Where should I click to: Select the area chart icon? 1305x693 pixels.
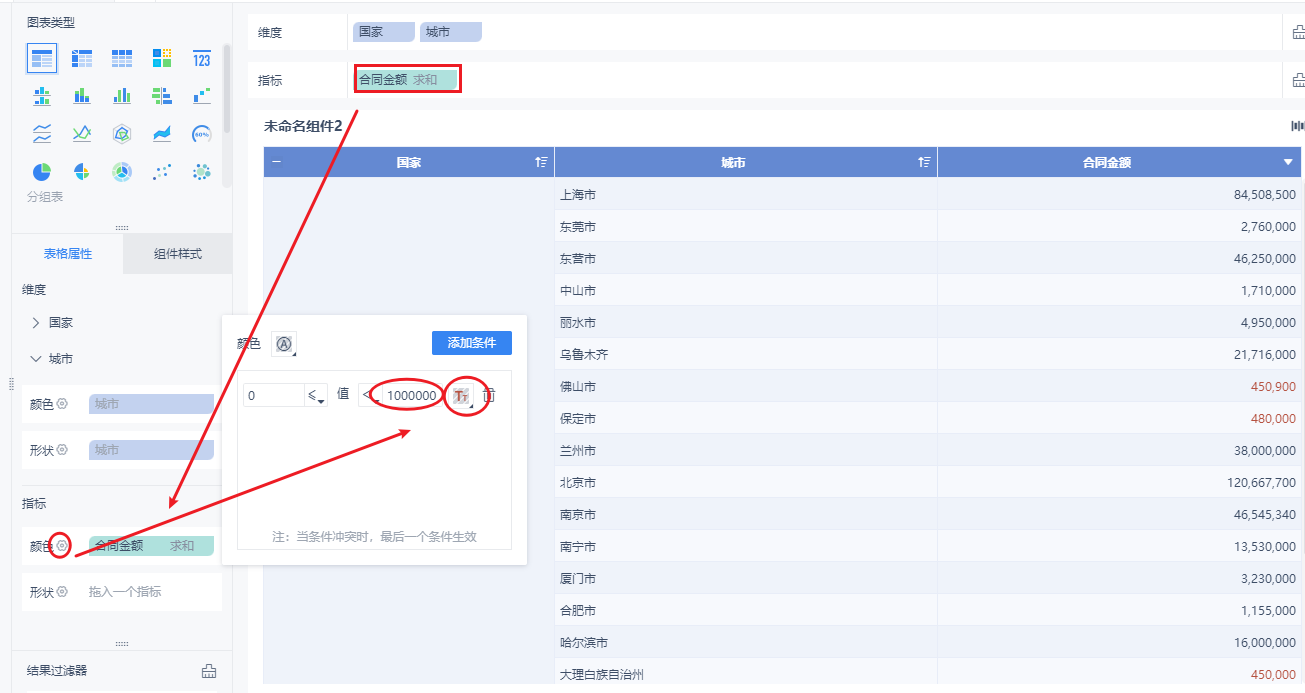162,134
